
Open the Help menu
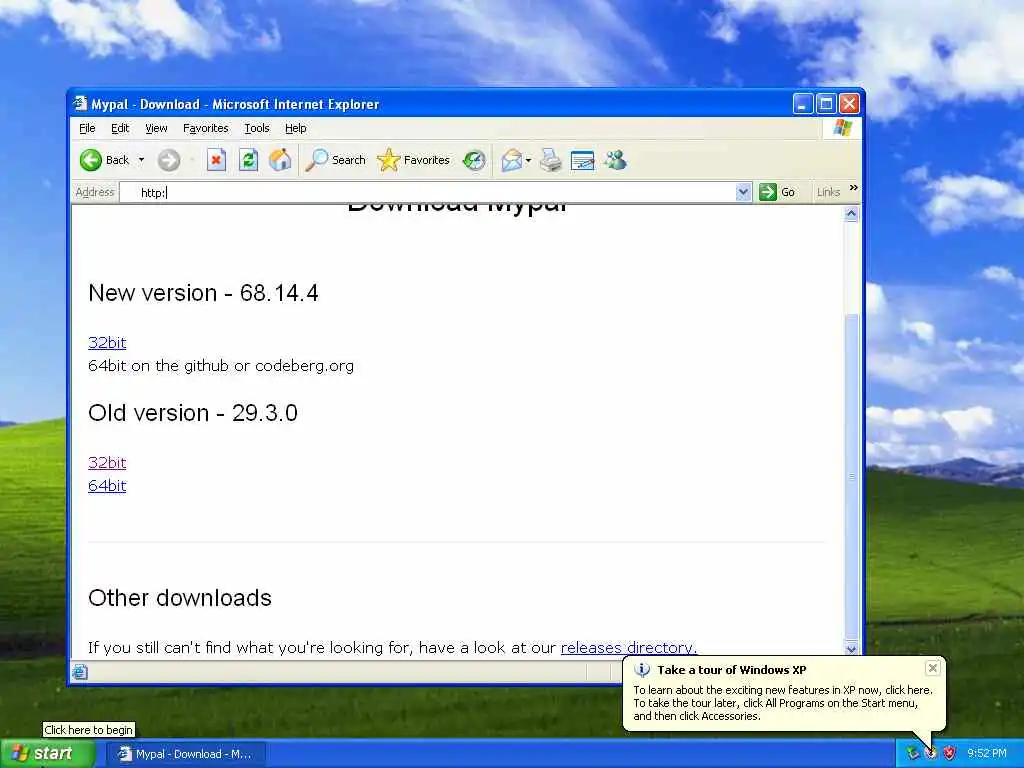[295, 128]
